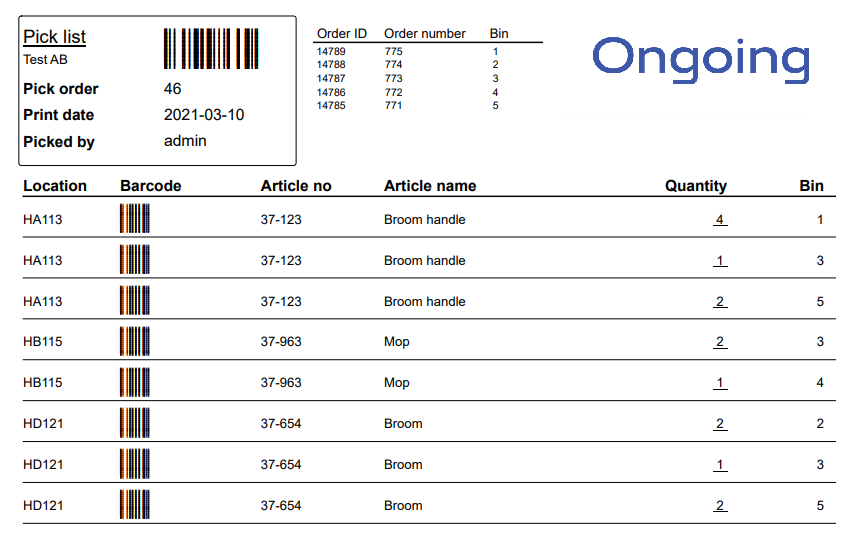Viewport: 850px width, 540px height.
Task: Click 37-654 in the Broom bin 3 row
Action: tap(281, 465)
